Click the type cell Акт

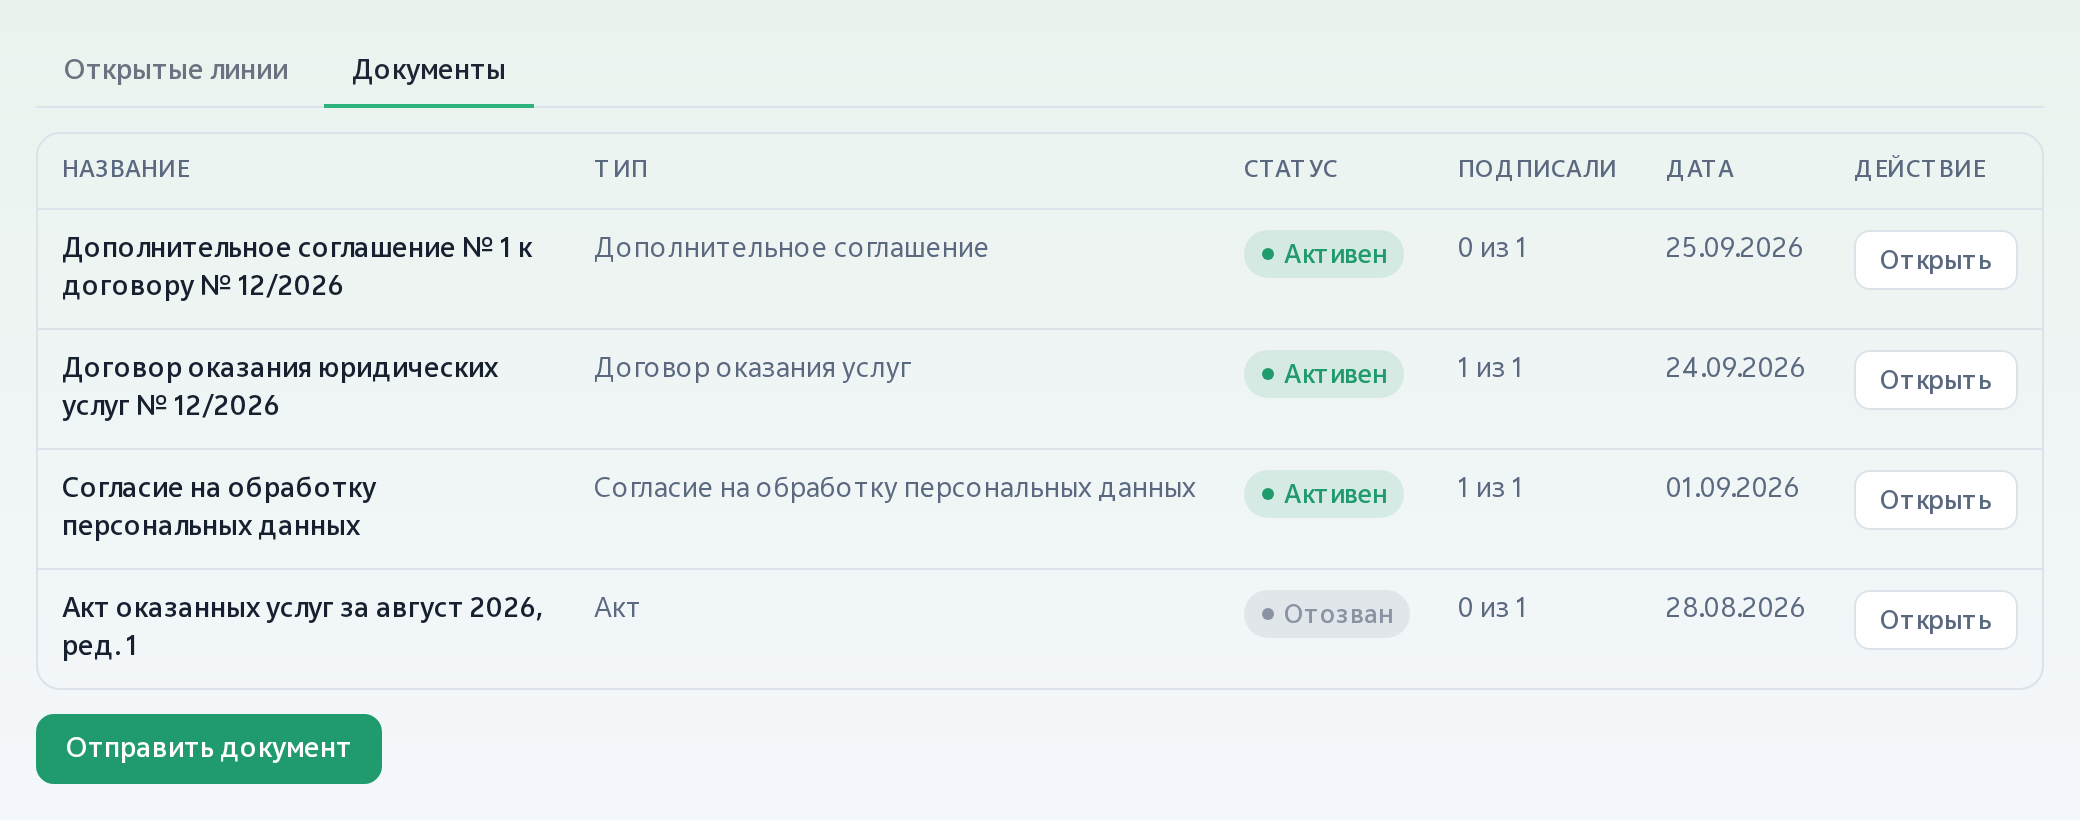click(x=617, y=608)
